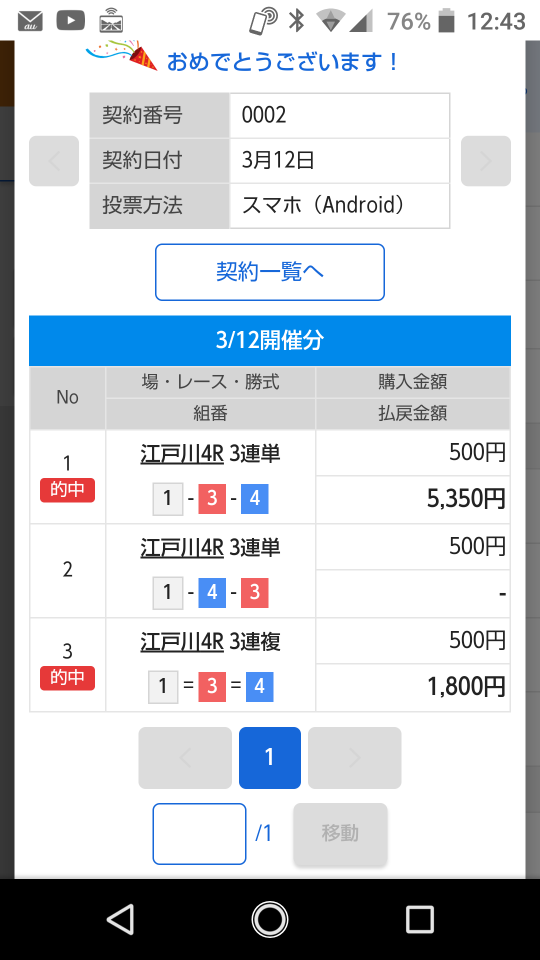Viewport: 540px width, 960px height.
Task: Tap the battery status icon
Action: coord(448,20)
